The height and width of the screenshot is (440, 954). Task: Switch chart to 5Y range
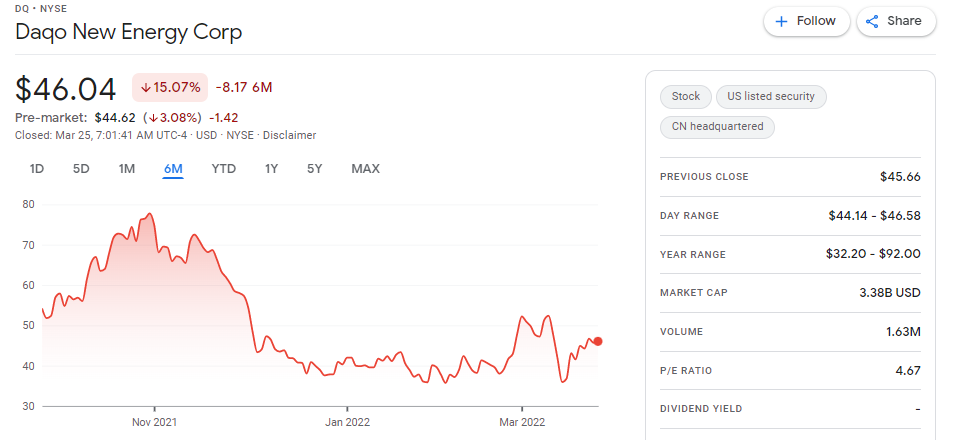click(315, 169)
